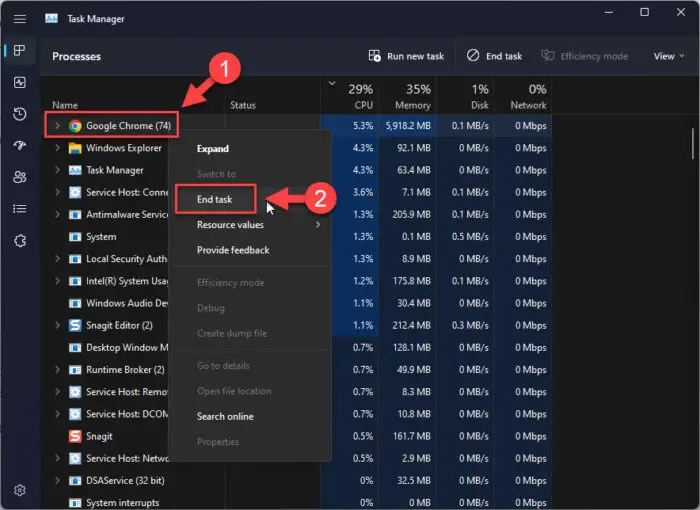Expand the Runtime Broker (2) group
The height and width of the screenshot is (510, 700).
coord(57,370)
